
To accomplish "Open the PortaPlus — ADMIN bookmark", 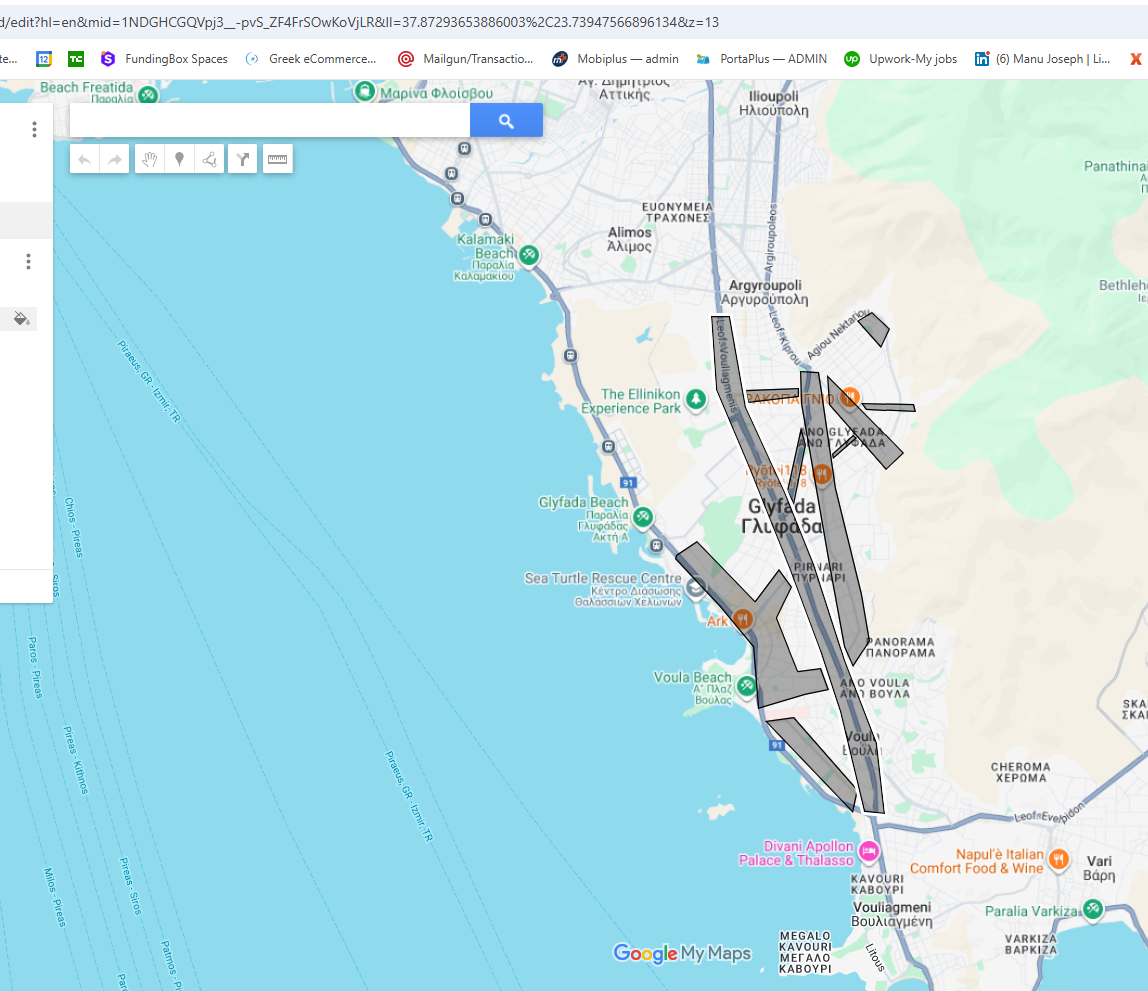I will (762, 59).
